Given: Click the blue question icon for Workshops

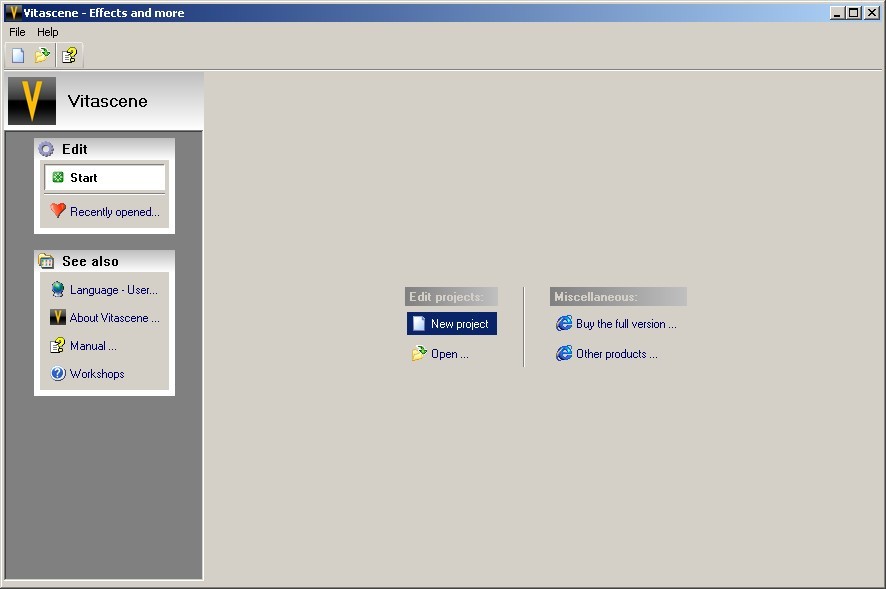Looking at the screenshot, I should (58, 374).
